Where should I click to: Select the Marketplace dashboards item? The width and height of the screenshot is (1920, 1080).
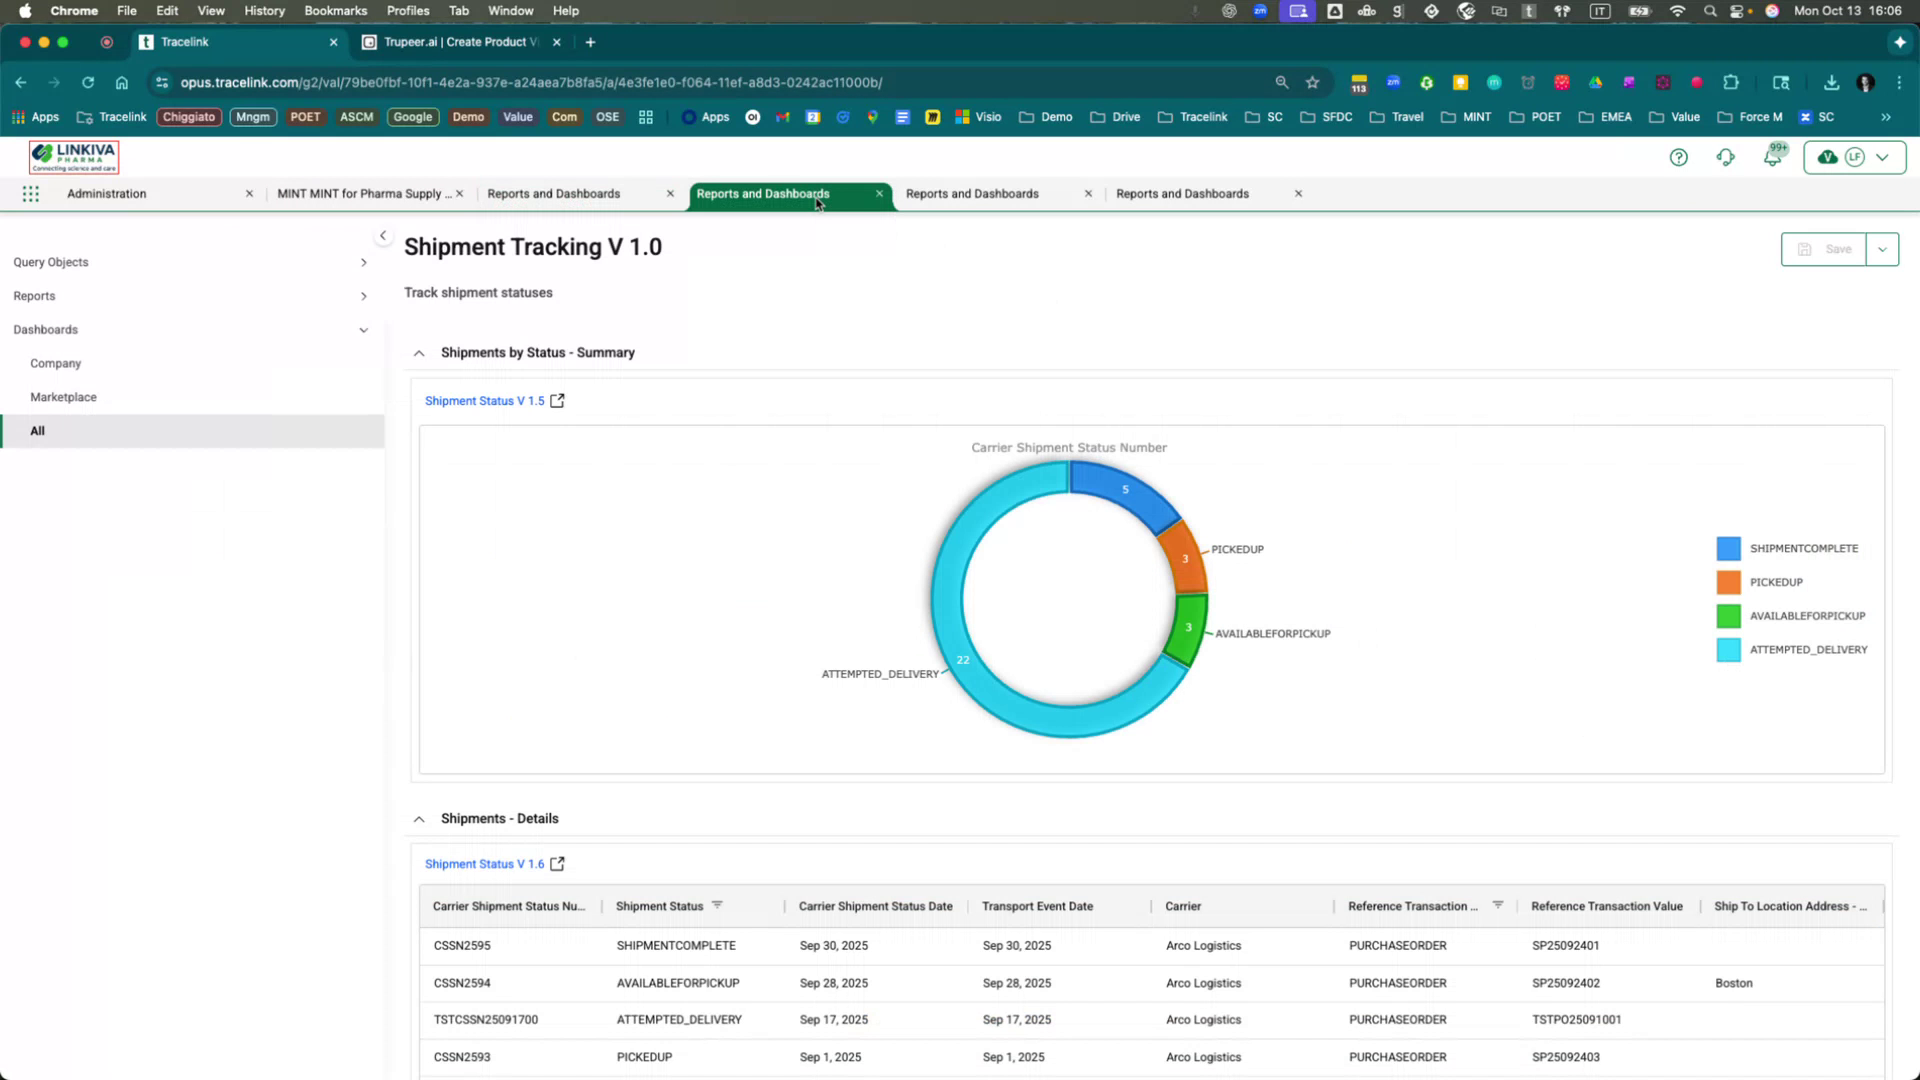64,397
